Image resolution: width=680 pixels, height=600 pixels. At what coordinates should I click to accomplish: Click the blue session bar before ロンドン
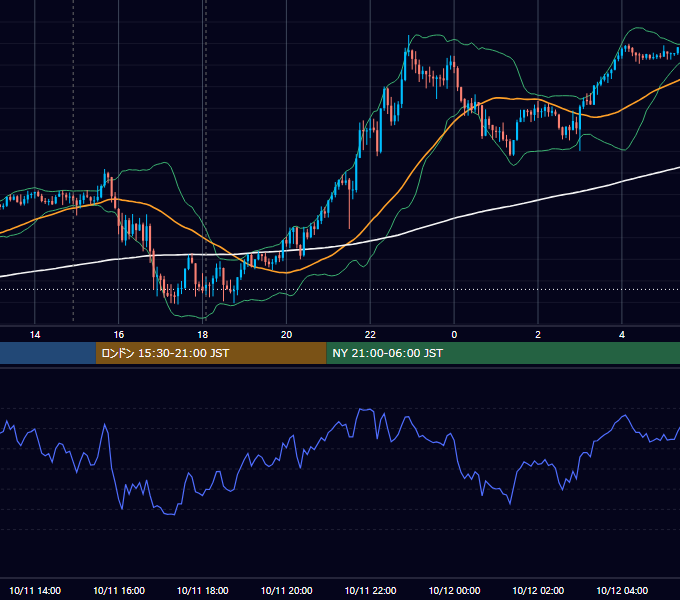point(48,353)
